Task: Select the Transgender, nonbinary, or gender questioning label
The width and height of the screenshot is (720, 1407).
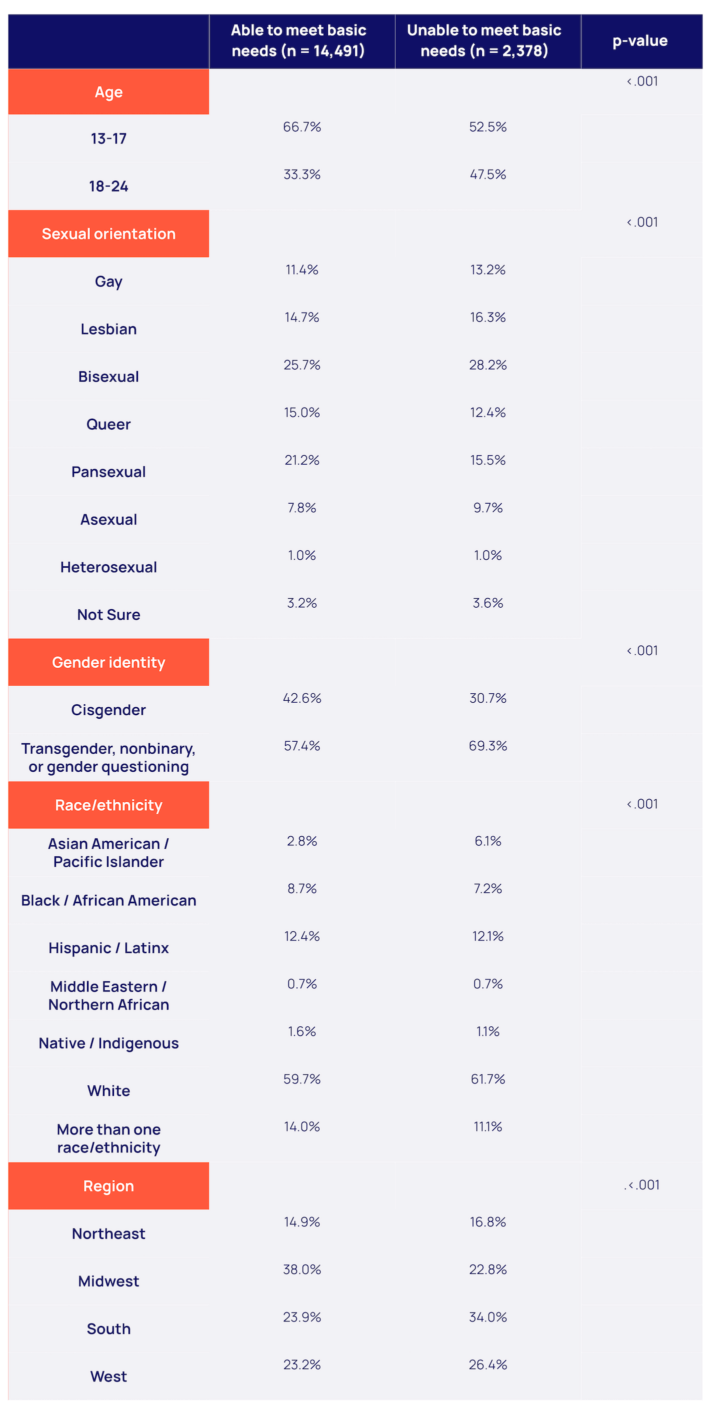Action: 109,758
